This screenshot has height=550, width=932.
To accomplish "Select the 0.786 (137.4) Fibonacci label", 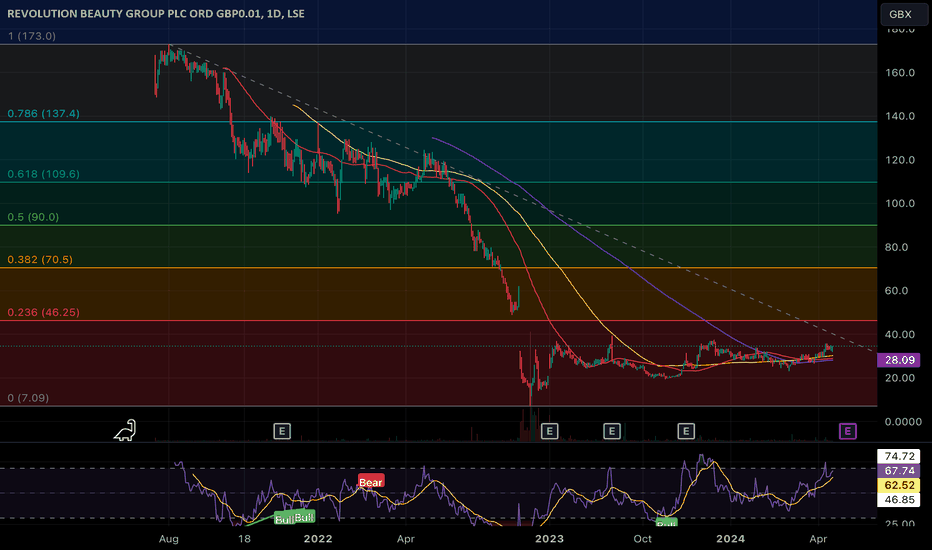I will [43, 114].
